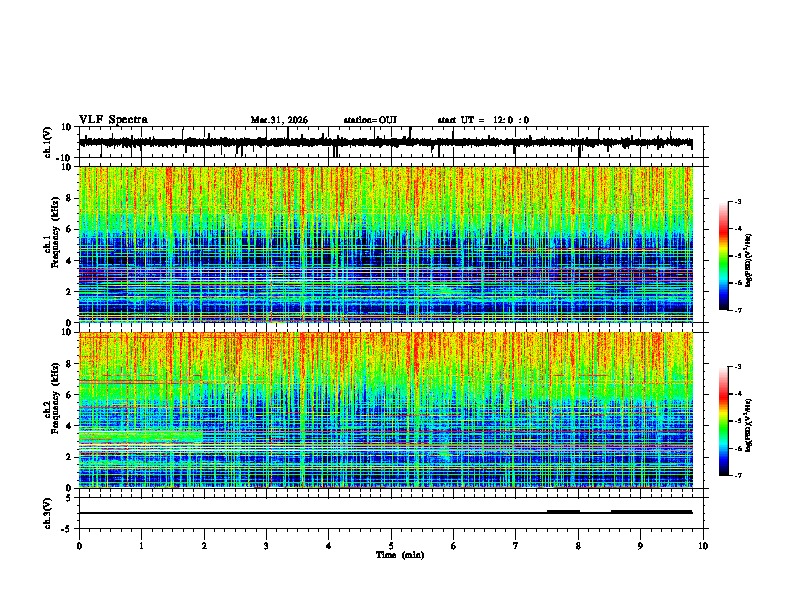The width and height of the screenshot is (792, 612).
Task: Click time tick label "5" on x-axis
Action: tap(391, 546)
